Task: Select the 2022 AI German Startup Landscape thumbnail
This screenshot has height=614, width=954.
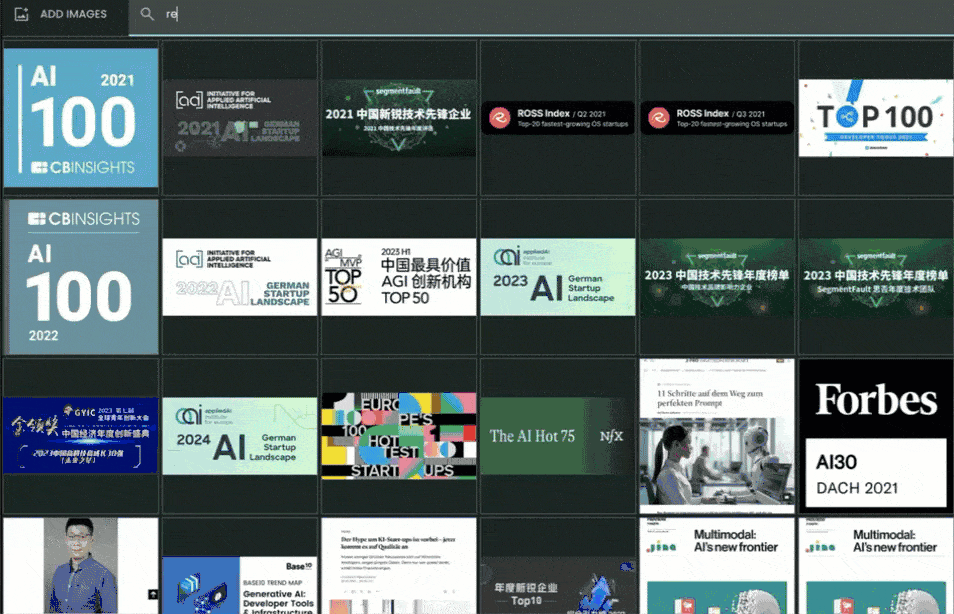Action: click(x=240, y=277)
